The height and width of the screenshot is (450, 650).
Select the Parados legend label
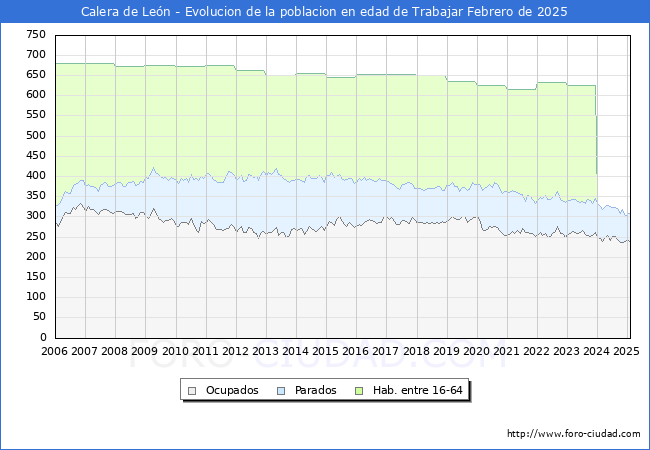coord(315,390)
